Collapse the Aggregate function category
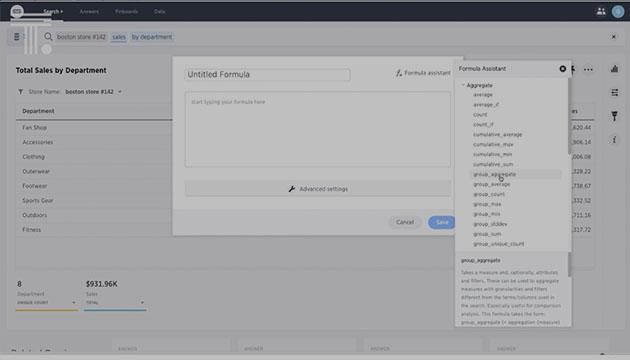This screenshot has width=630, height=360. coord(463,85)
